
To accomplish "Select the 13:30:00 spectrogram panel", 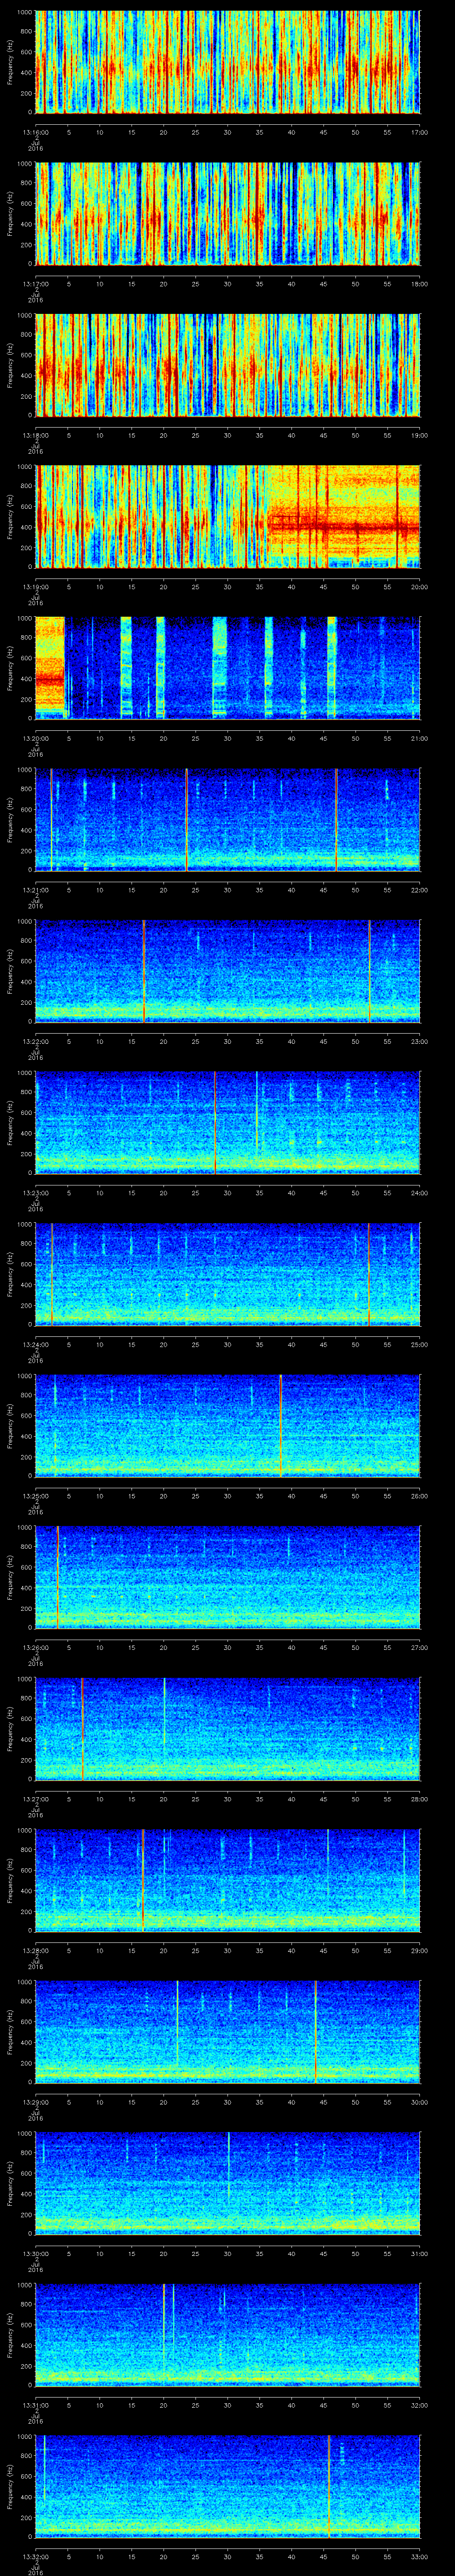I will pyautogui.click(x=228, y=2184).
